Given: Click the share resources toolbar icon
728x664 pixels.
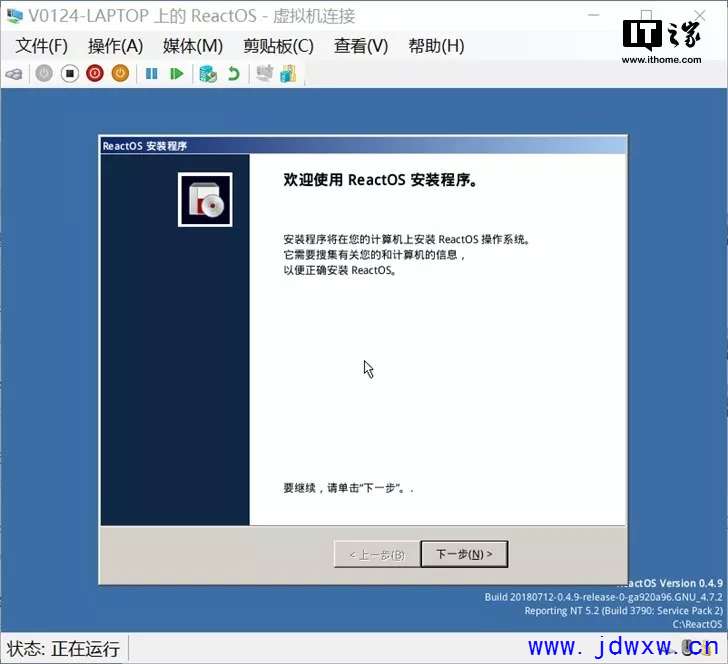Looking at the screenshot, I should [288, 74].
